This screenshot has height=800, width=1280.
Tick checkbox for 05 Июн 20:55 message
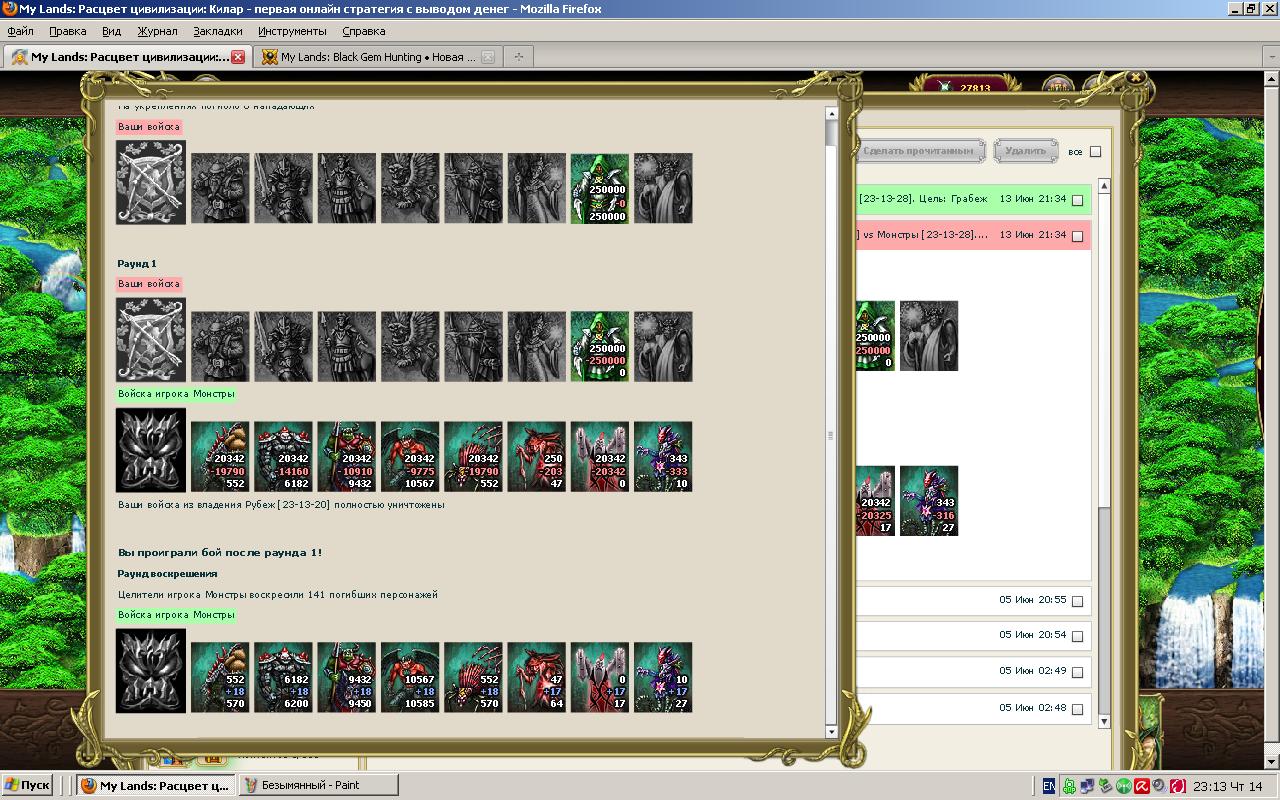tap(1077, 601)
